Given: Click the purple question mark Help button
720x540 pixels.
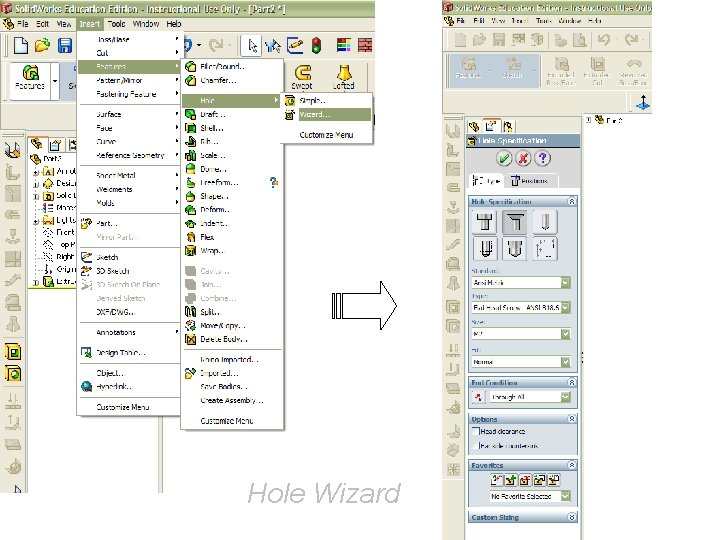Looking at the screenshot, I should click(543, 158).
